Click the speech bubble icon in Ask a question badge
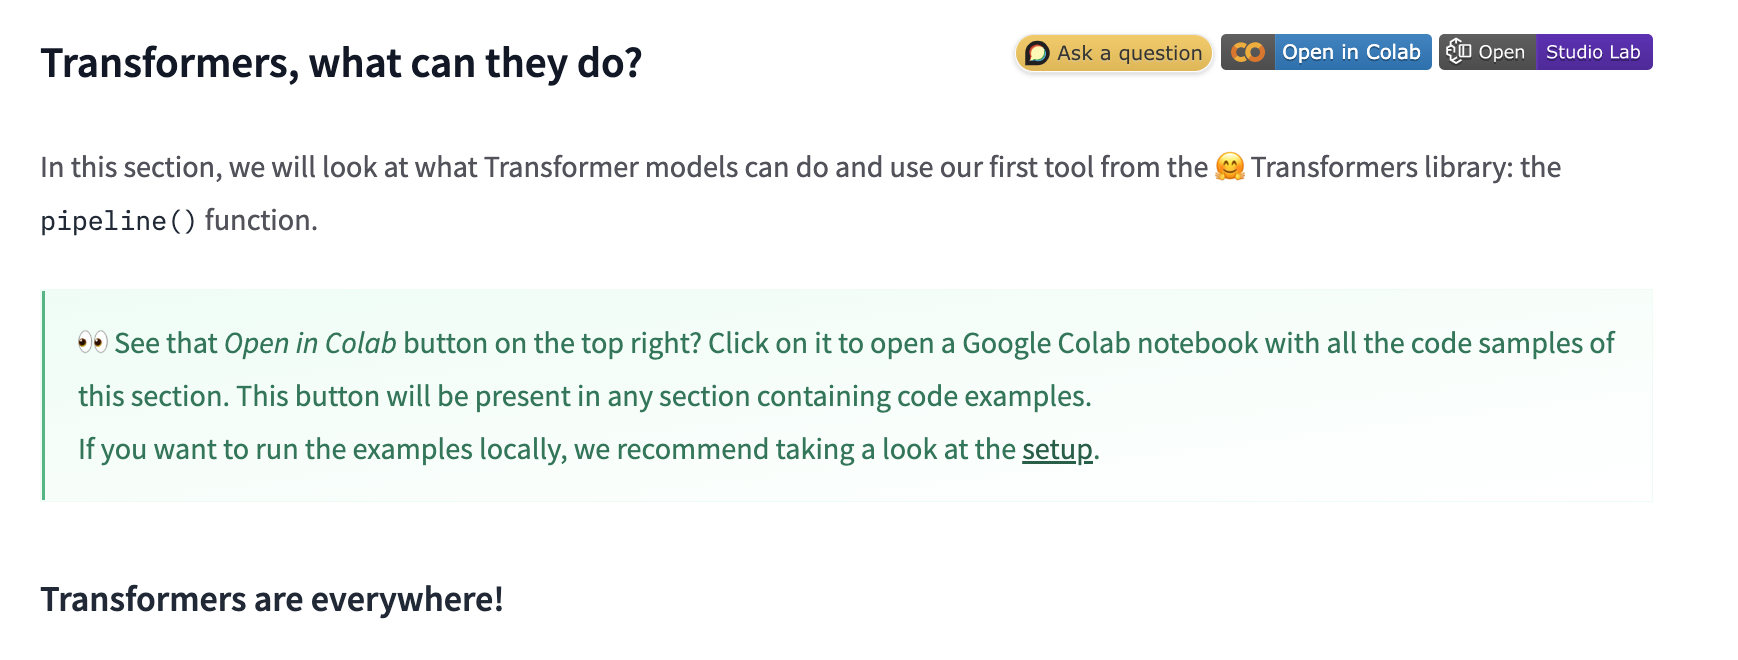This screenshot has height=660, width=1738. [1037, 53]
